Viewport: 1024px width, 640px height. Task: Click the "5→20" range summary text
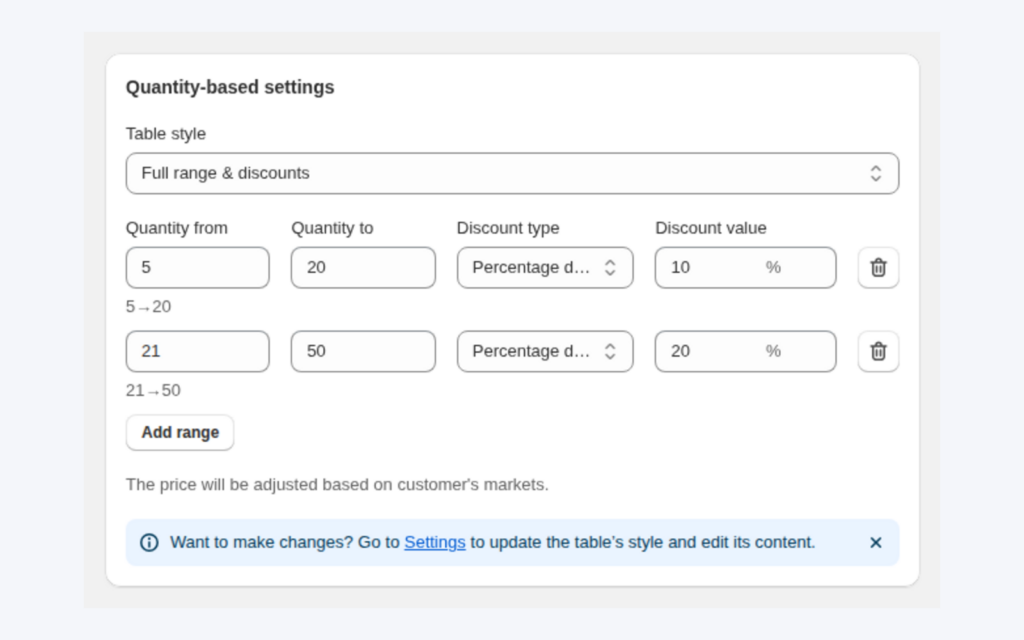(148, 306)
